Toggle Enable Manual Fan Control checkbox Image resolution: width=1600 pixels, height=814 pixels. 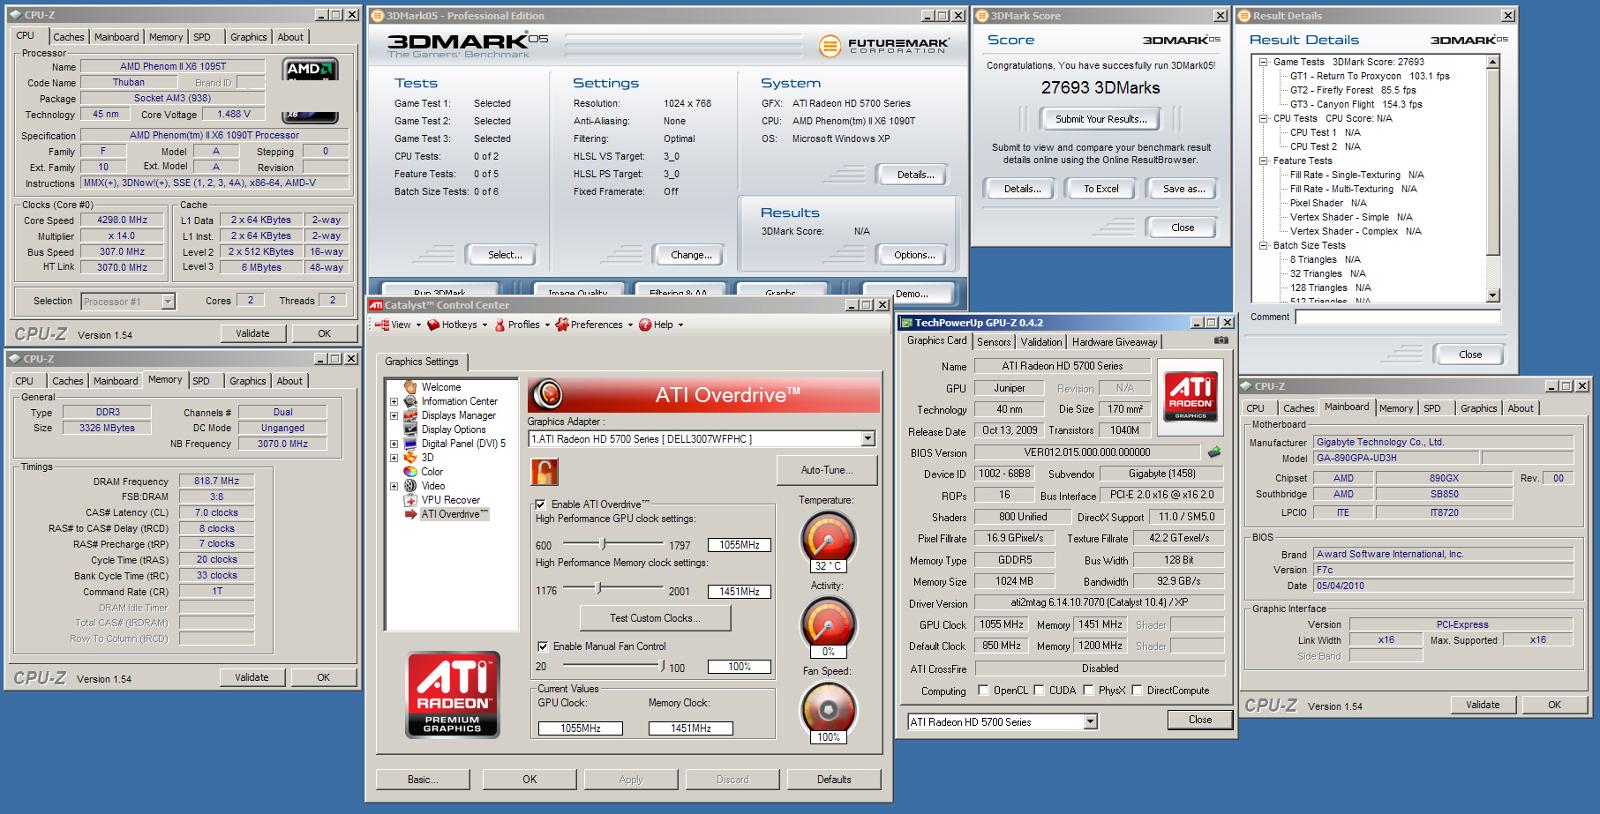click(542, 646)
